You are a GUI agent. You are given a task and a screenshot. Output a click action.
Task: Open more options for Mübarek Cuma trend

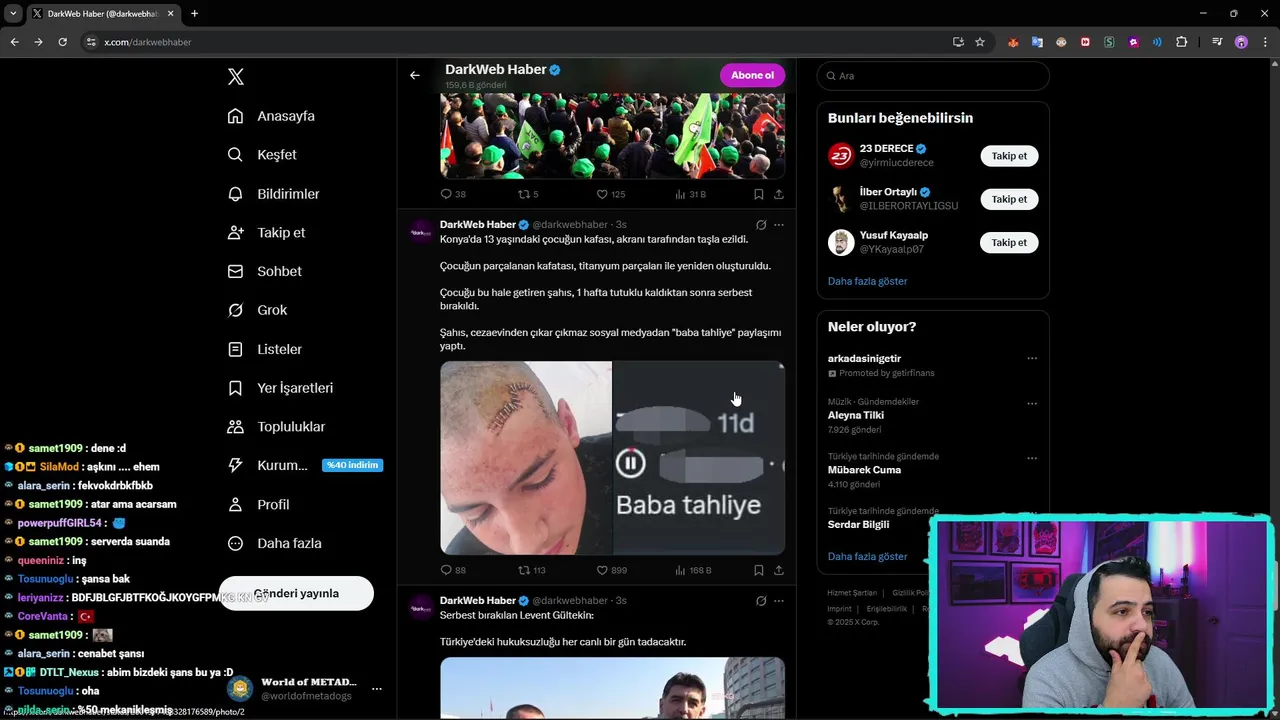click(x=1032, y=458)
